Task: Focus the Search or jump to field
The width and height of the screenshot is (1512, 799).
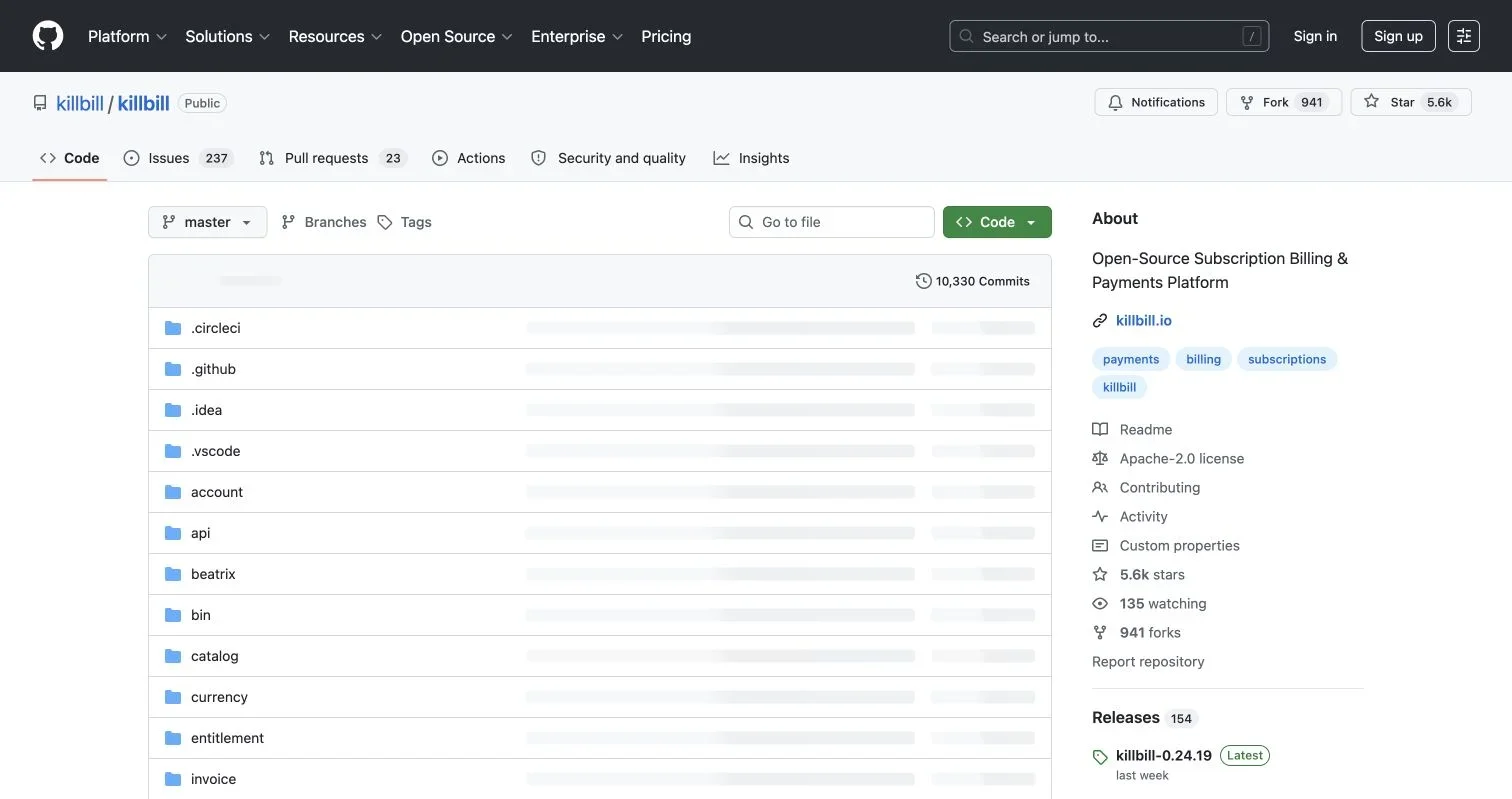Action: (x=1109, y=36)
